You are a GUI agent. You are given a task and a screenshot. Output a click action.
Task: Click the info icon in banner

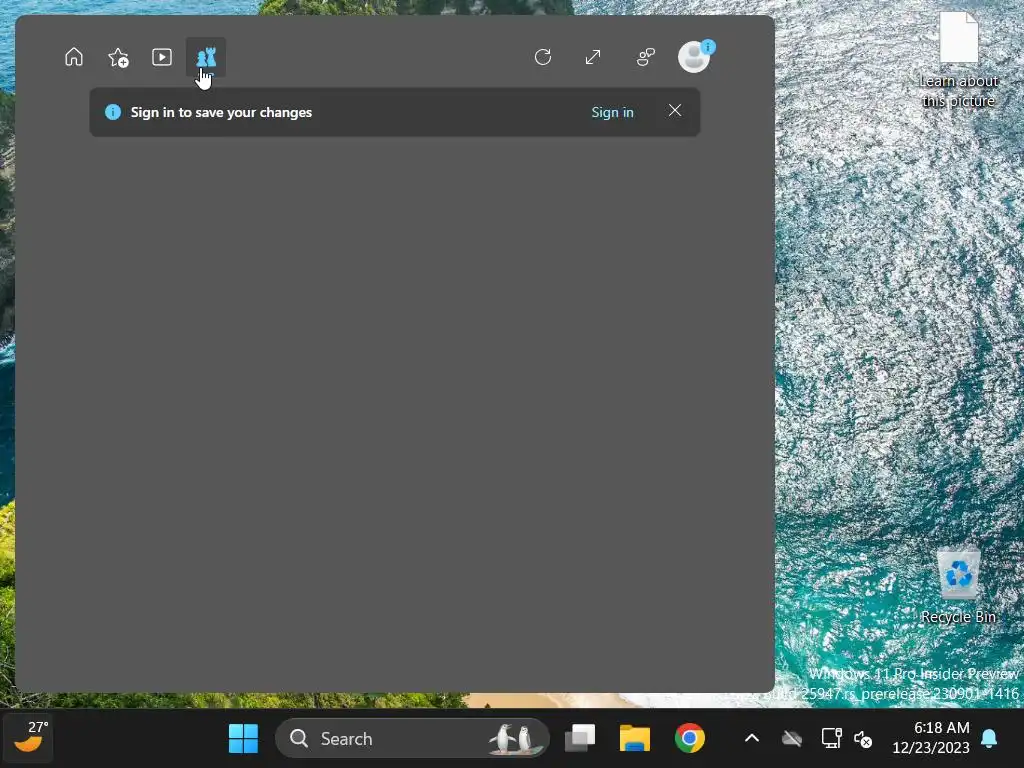click(x=113, y=112)
